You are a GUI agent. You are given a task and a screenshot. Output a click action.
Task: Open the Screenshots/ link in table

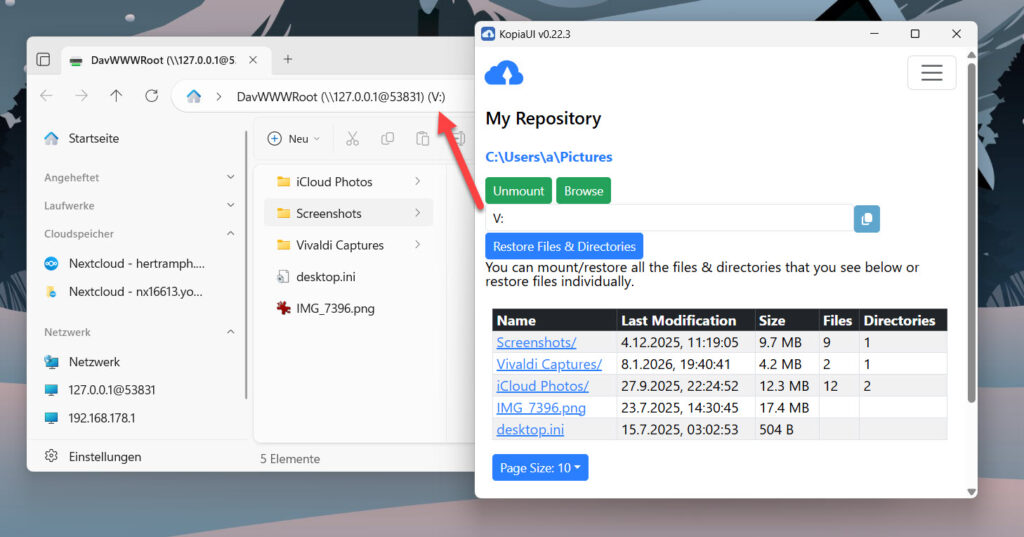(x=536, y=343)
